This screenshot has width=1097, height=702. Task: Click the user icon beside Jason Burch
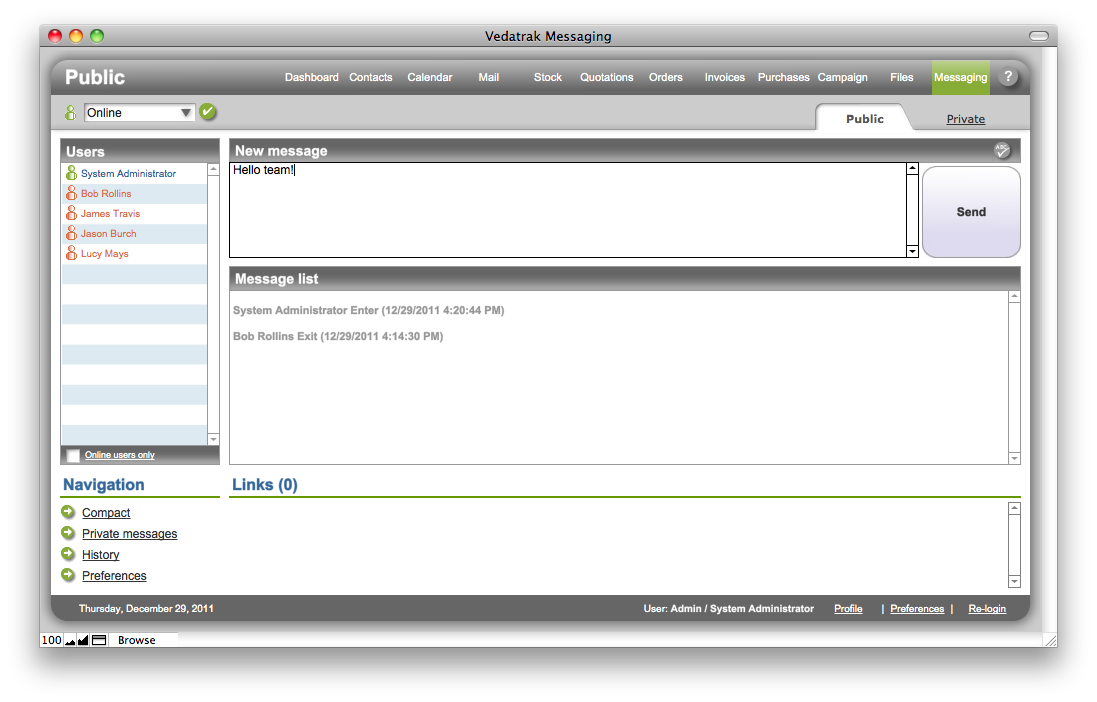coord(71,233)
